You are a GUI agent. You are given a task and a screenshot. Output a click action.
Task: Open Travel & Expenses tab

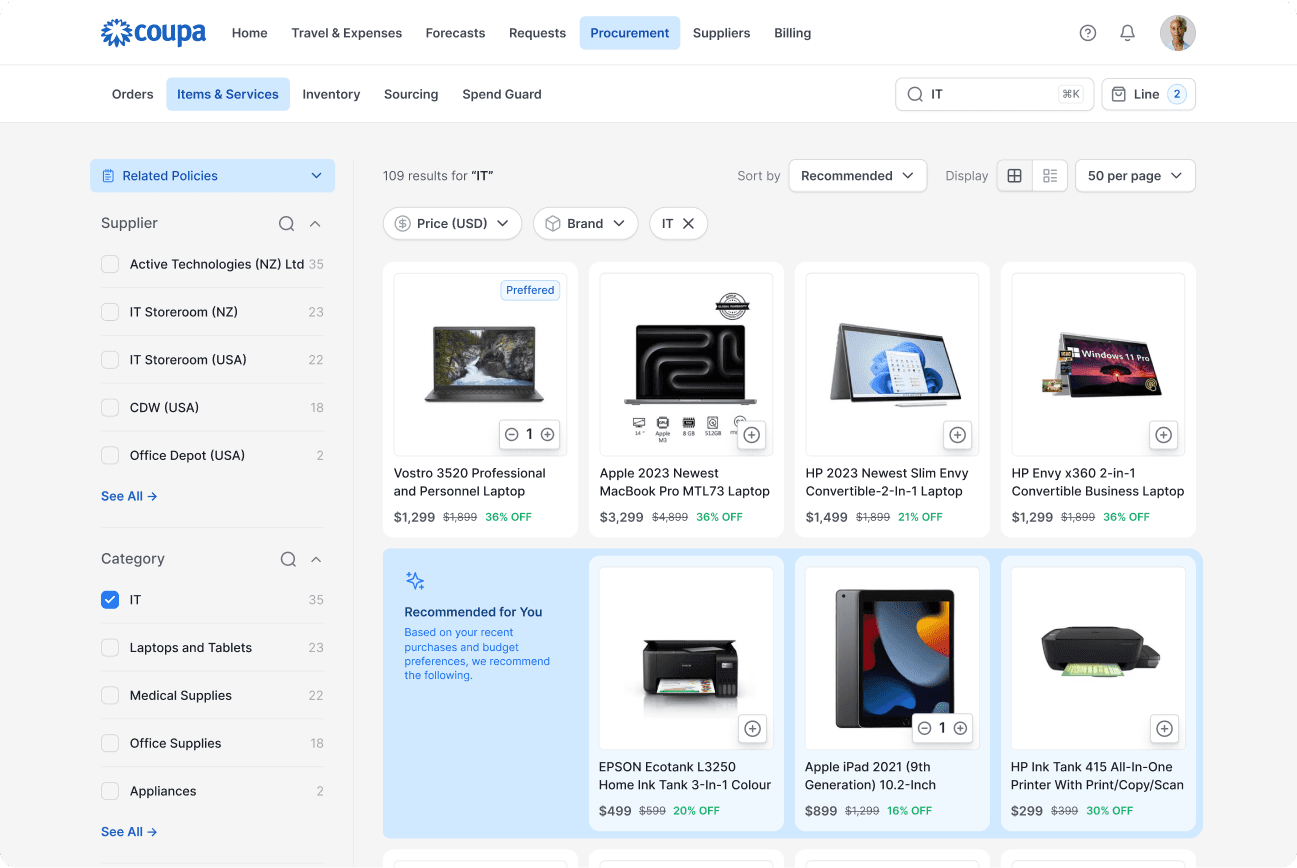pos(347,33)
